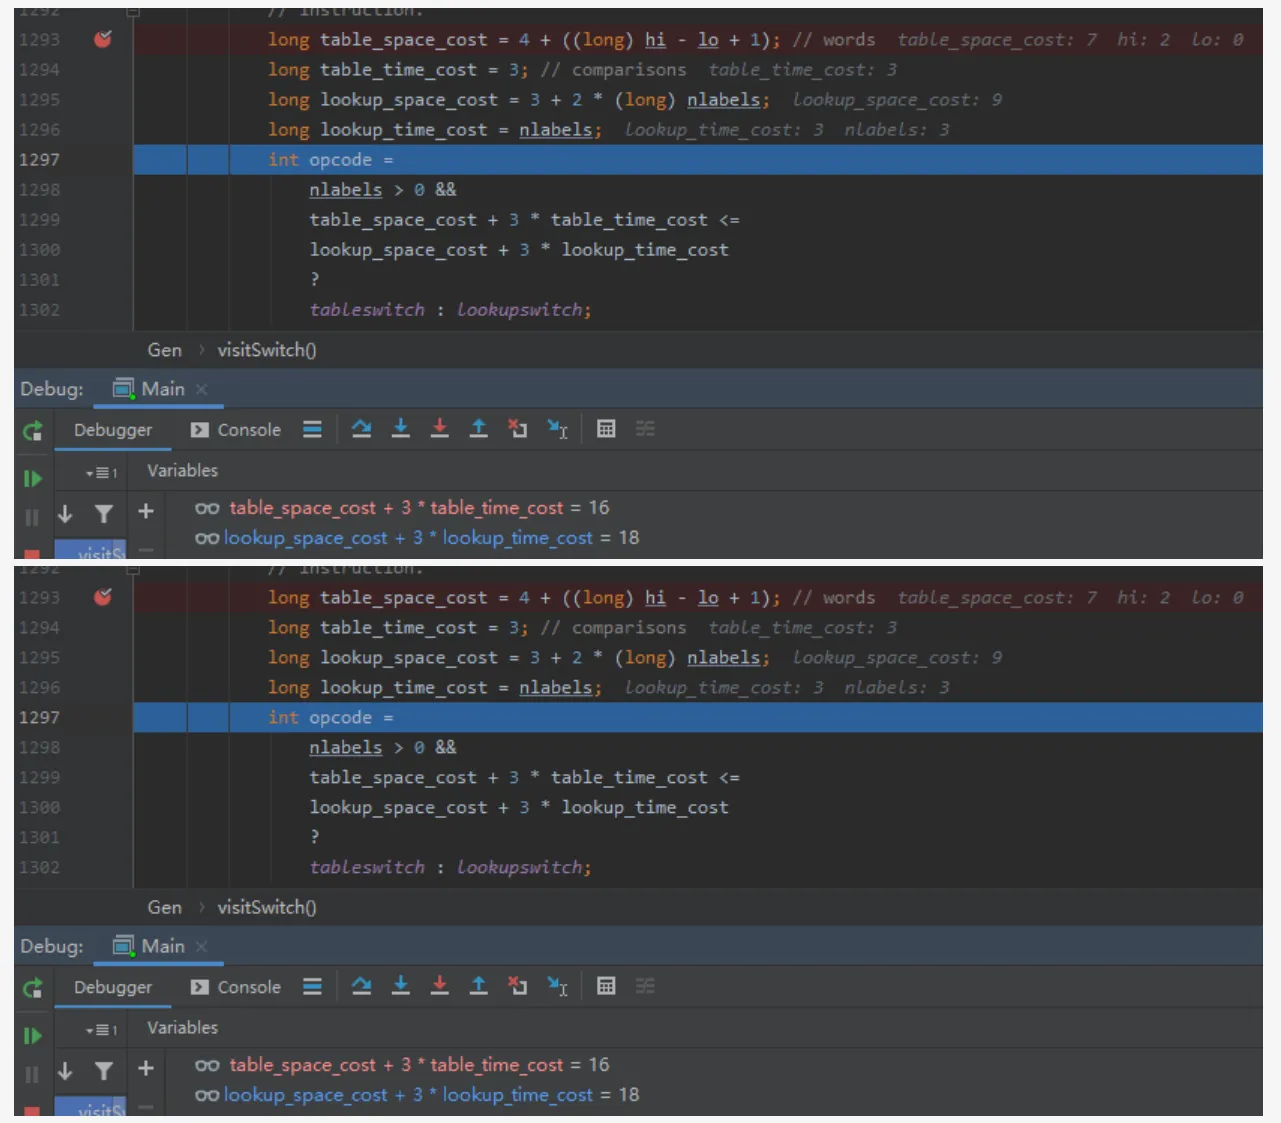Add new watch with plus in lower Variables
Viewport: 1281px width, 1123px height.
coord(146,1068)
